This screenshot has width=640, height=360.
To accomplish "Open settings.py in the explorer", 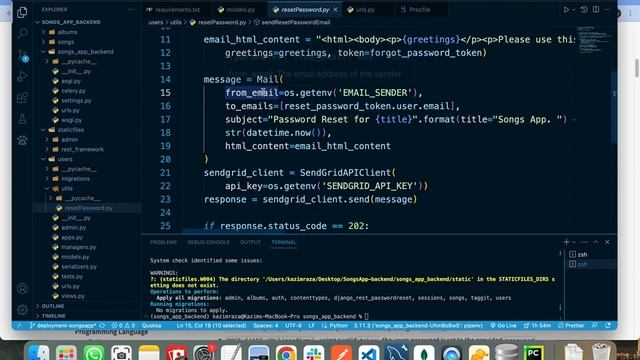I will pyautogui.click(x=76, y=100).
